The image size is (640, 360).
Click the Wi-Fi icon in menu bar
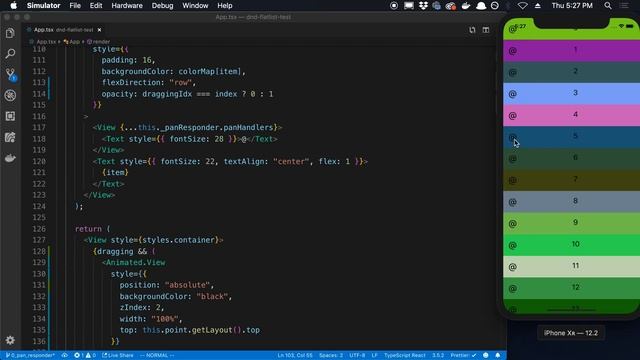pyautogui.click(x=522, y=6)
